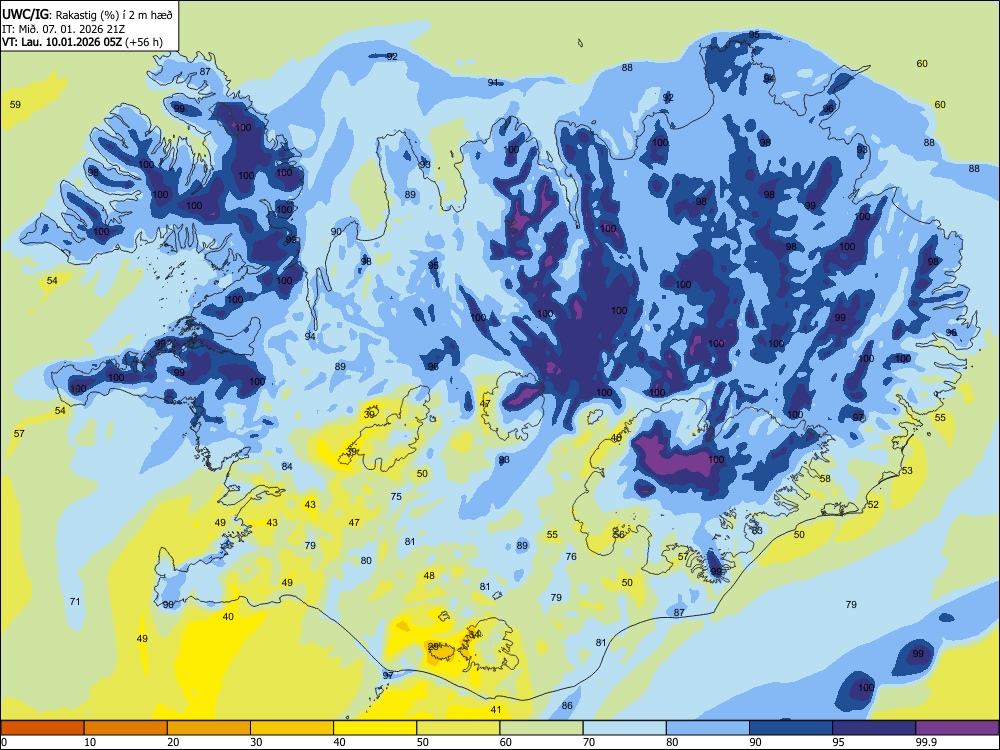
Task: Click the value '84' on the map
Action: coord(287,466)
